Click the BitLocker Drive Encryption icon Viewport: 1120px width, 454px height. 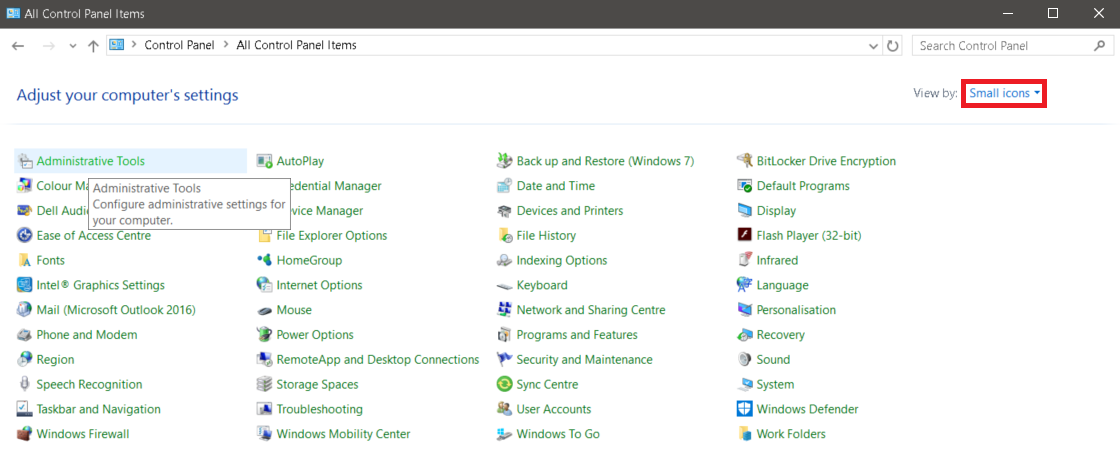point(744,161)
